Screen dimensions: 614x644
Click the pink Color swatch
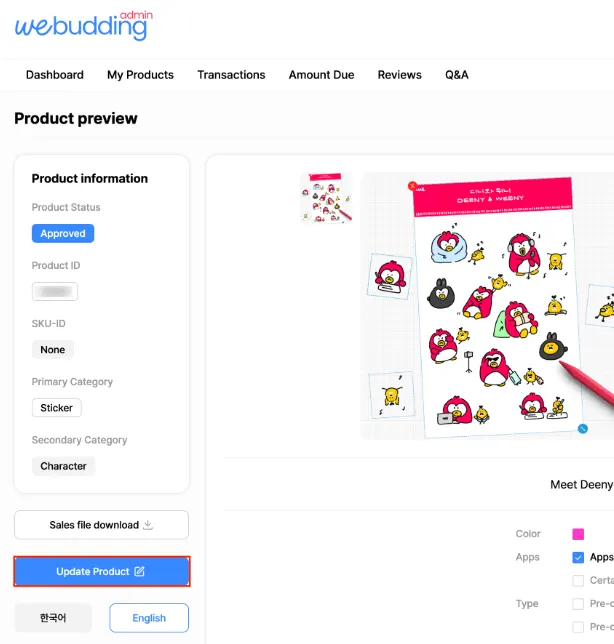(578, 534)
